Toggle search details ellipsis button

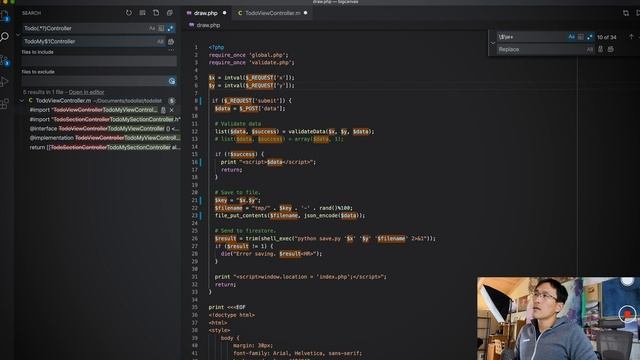pyautogui.click(x=171, y=50)
